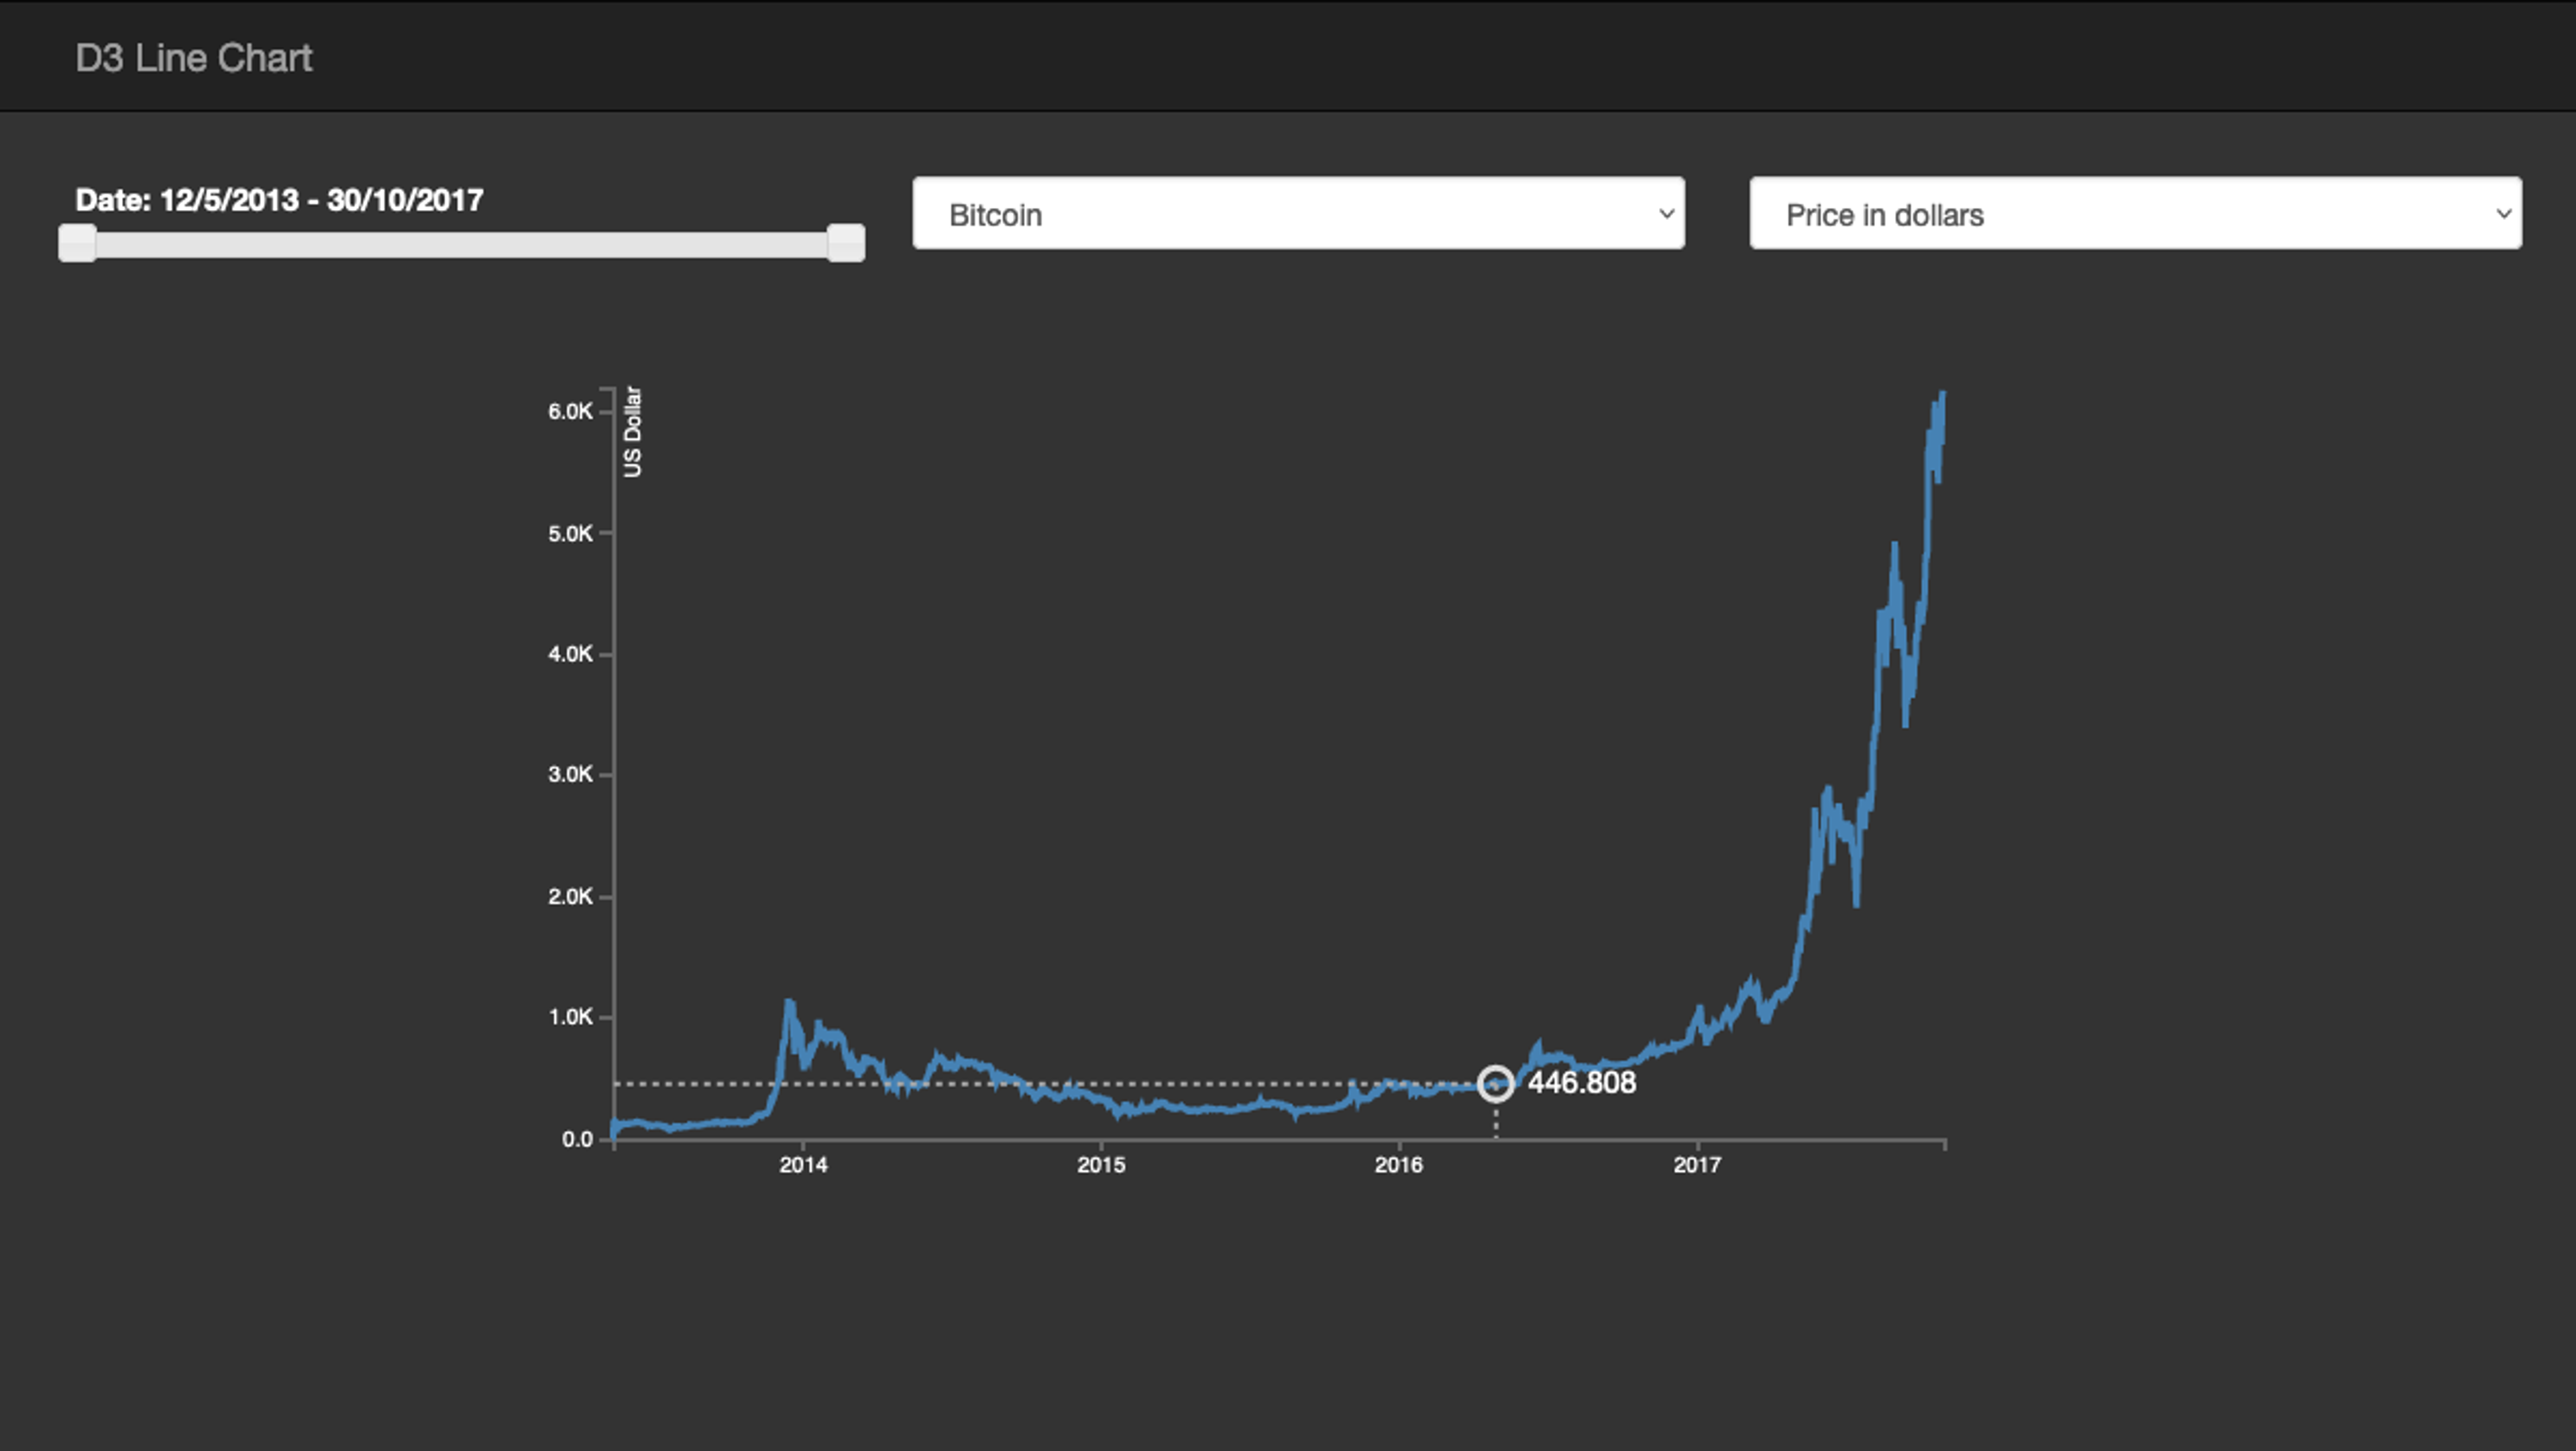Click the hover circle marker on line

tap(1495, 1083)
